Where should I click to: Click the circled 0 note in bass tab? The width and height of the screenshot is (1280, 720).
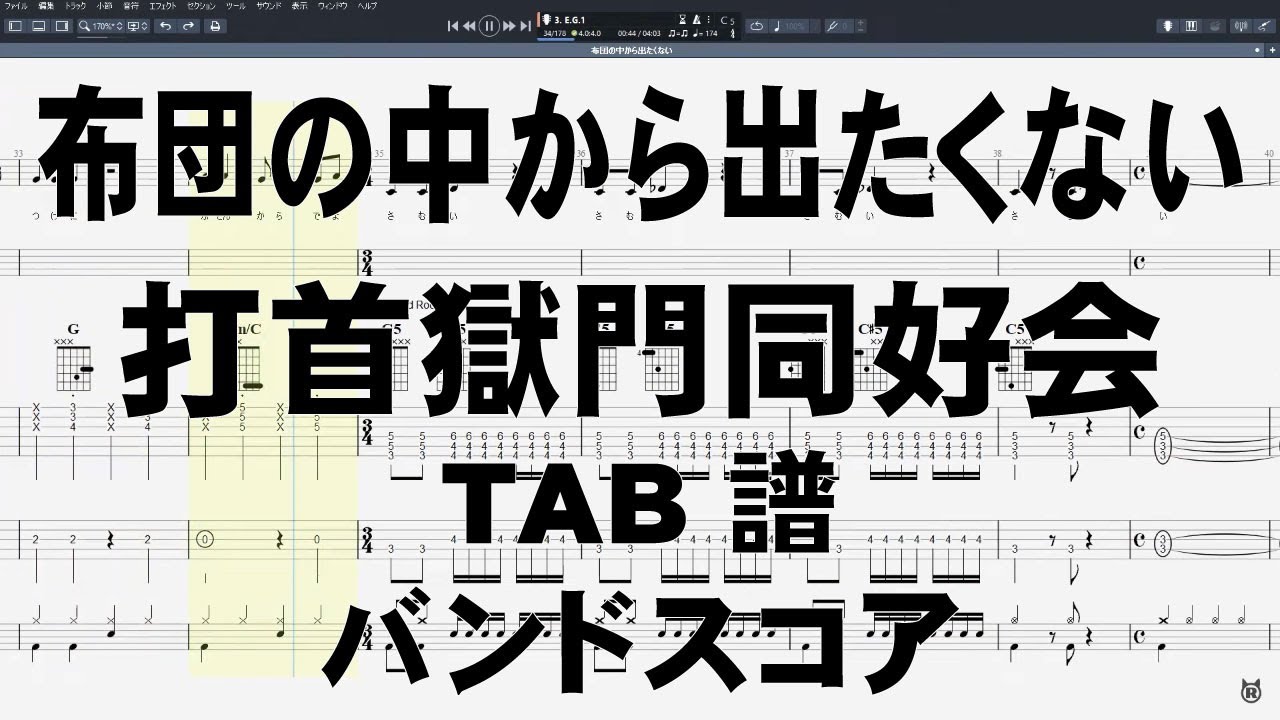pyautogui.click(x=206, y=539)
